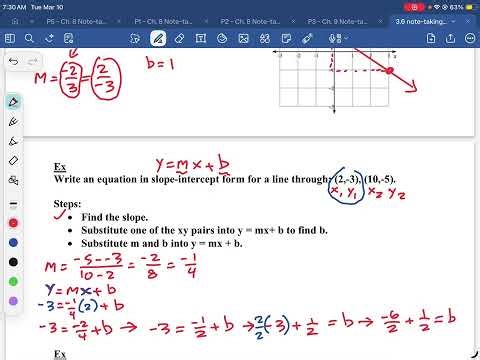Switch to P5 - Ch. 8 Note-taking tab

coord(76,21)
